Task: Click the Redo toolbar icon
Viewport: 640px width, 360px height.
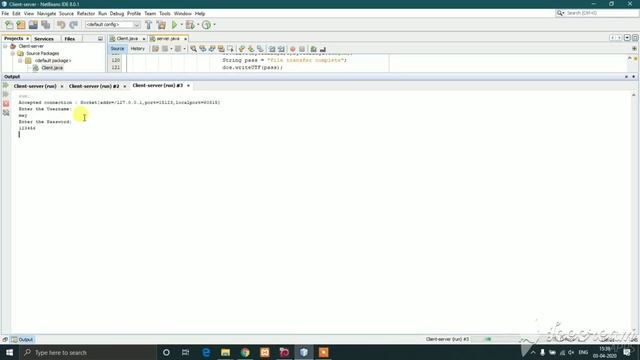Action: point(73,25)
